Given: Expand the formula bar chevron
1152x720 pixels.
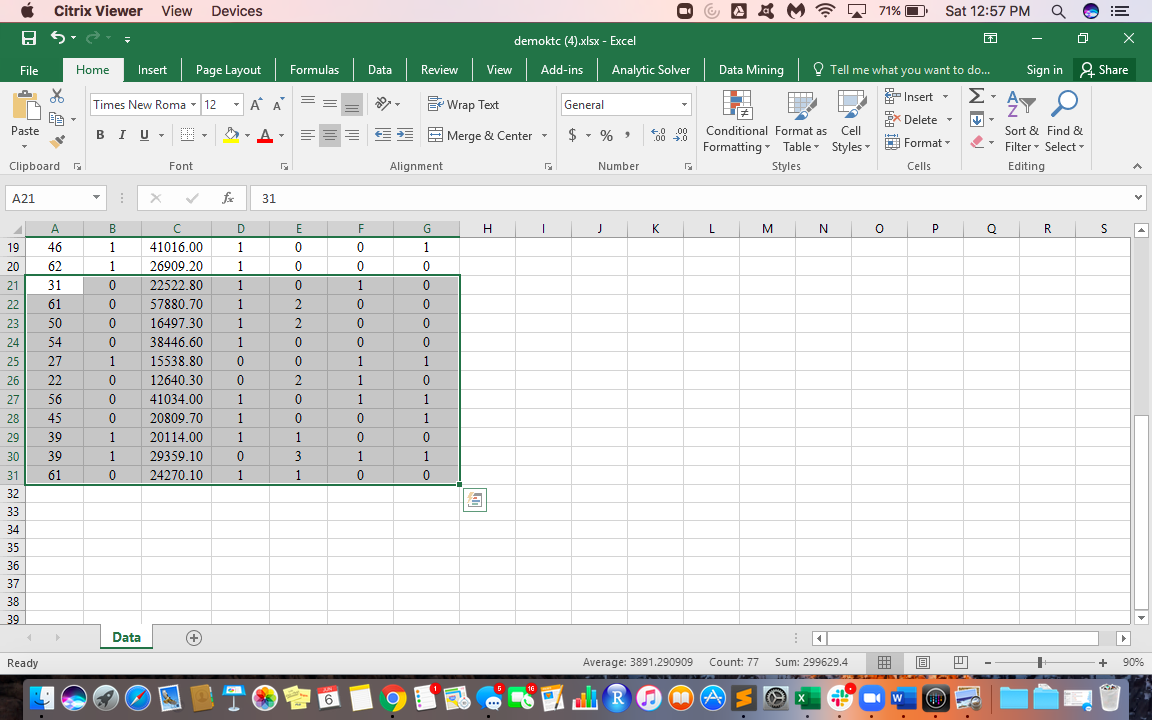Looking at the screenshot, I should pos(1137,198).
